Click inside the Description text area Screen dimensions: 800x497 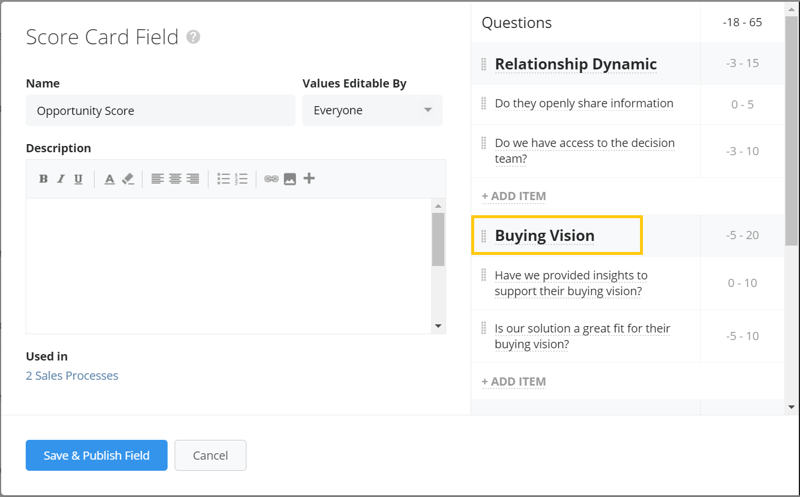229,266
